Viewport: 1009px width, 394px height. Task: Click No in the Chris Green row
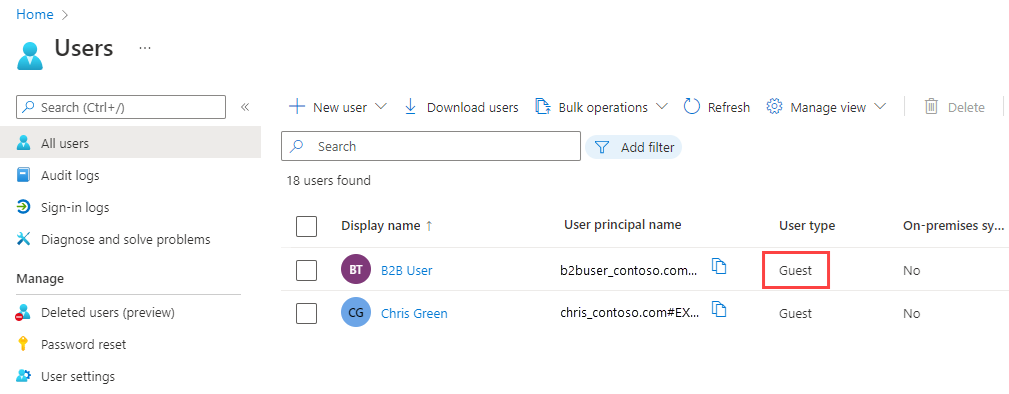coord(911,314)
